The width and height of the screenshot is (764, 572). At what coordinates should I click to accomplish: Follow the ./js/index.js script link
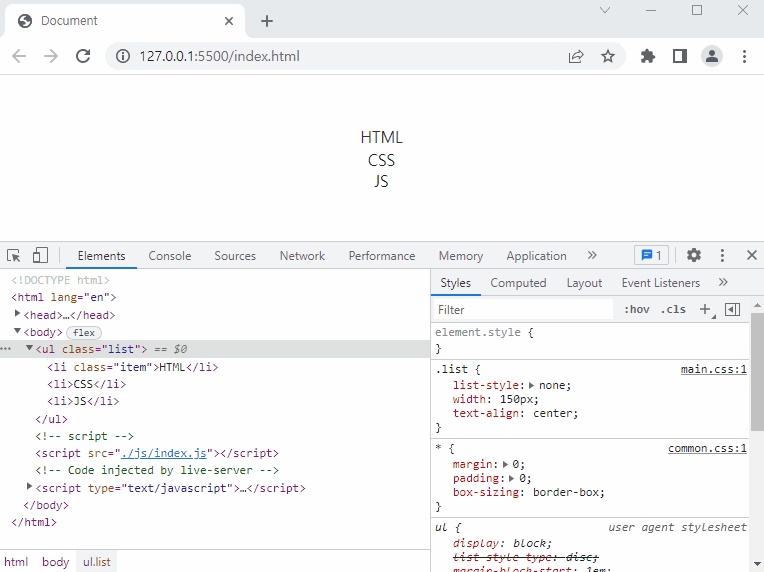164,453
